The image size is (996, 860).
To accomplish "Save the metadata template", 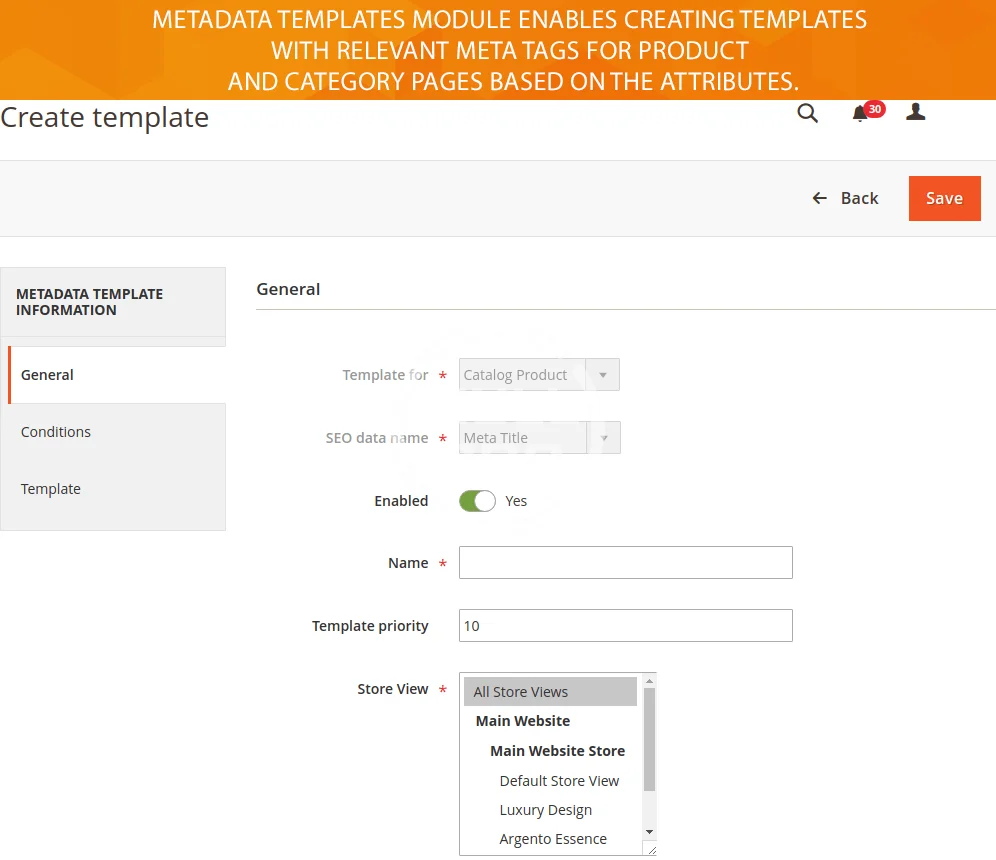I will click(944, 198).
